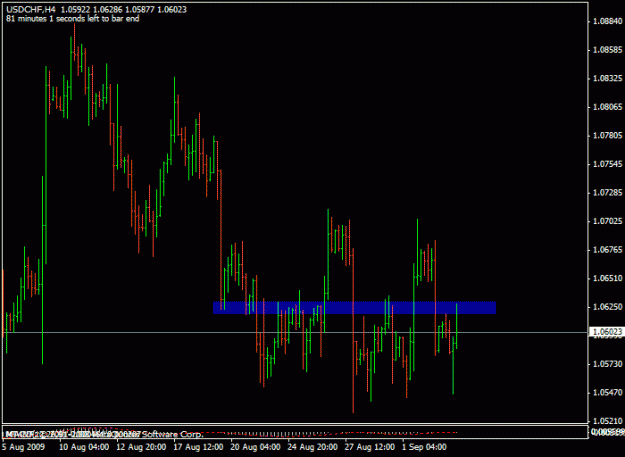Click the Software Corp. text in indicator window

coord(172,434)
